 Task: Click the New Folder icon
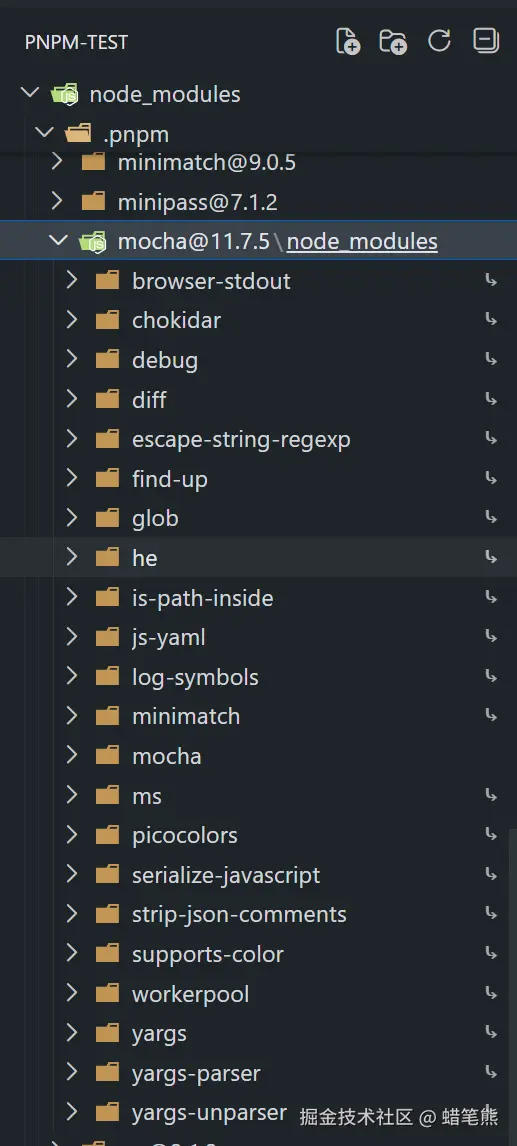(x=393, y=42)
